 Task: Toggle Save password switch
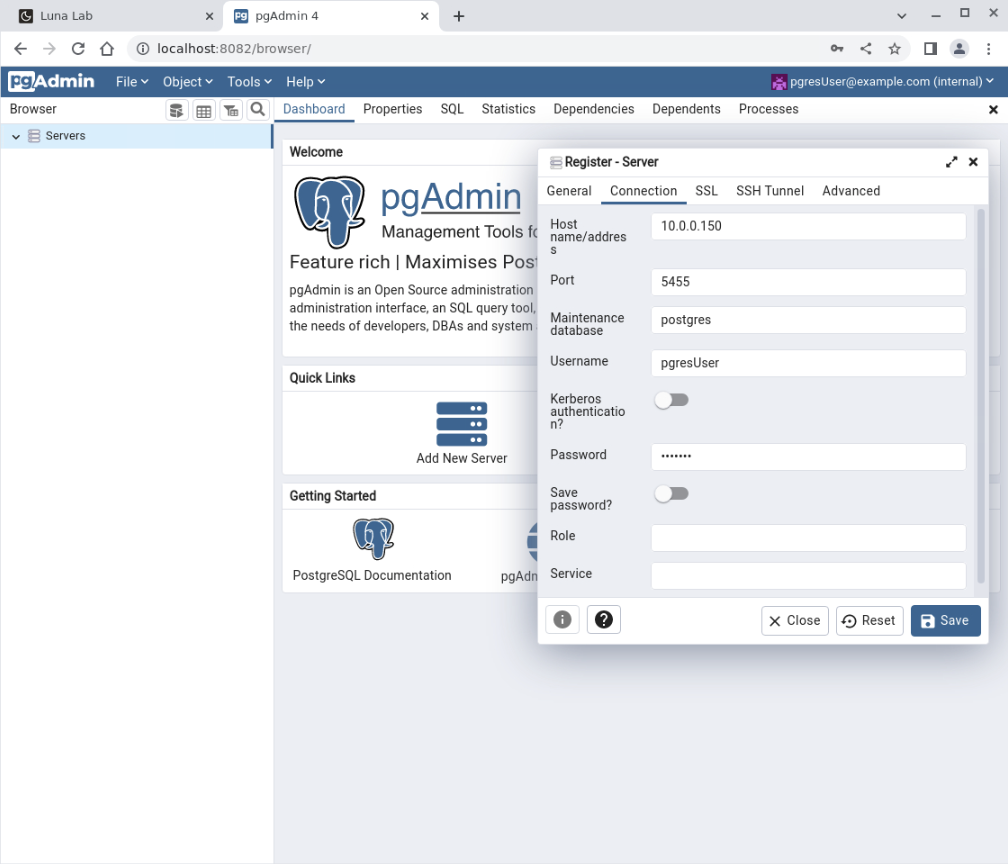671,494
